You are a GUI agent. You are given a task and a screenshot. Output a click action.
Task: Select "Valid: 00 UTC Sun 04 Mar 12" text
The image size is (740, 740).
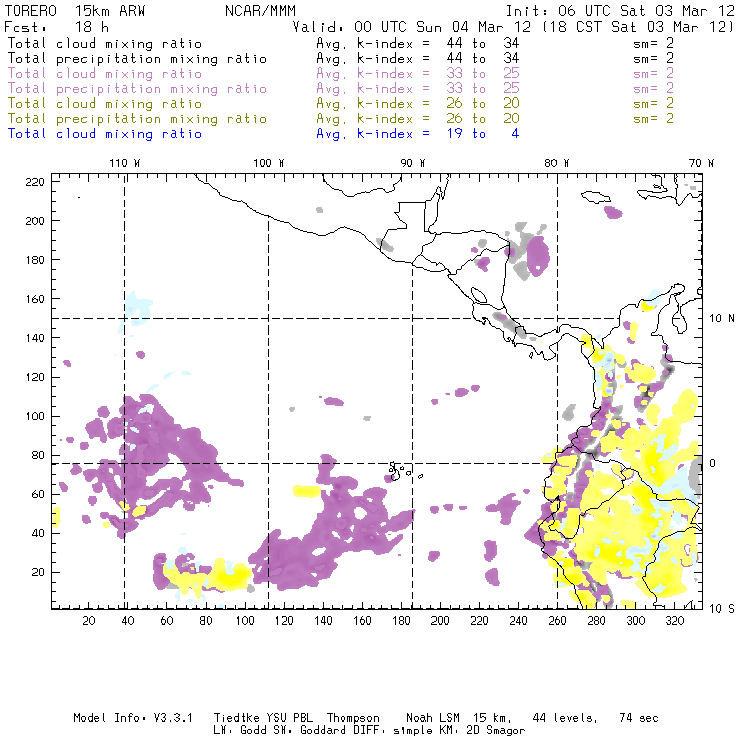[412, 27]
